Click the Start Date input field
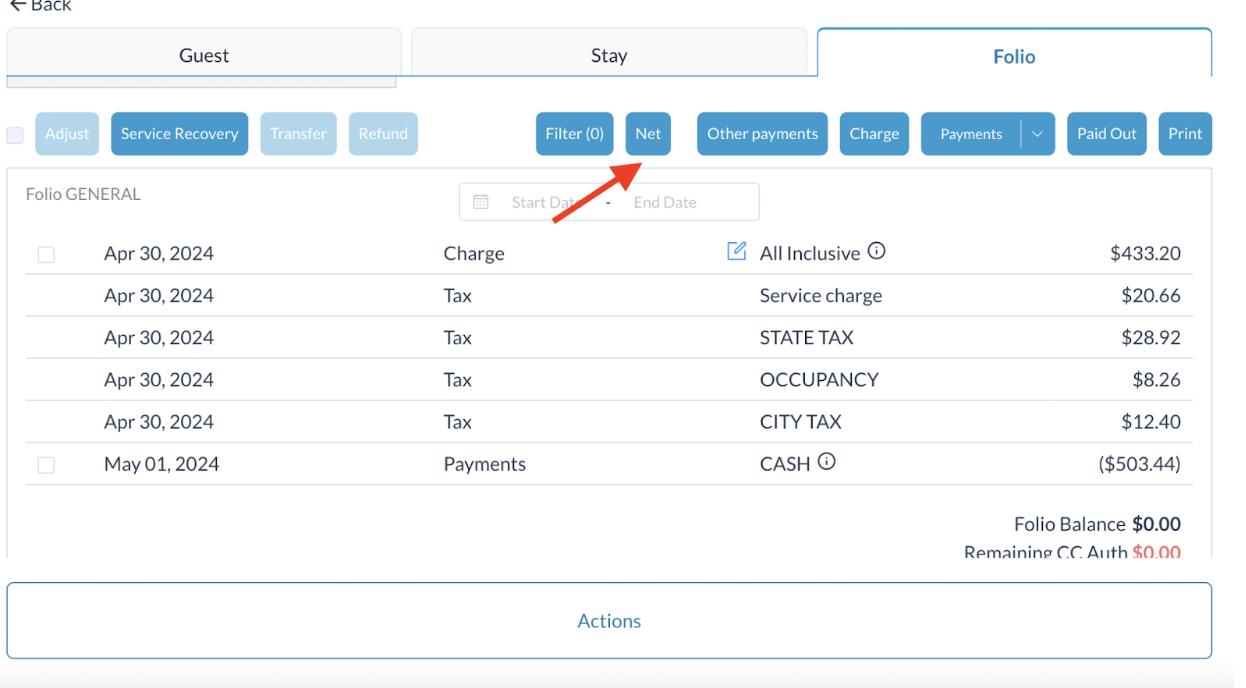The height and width of the screenshot is (688, 1246). click(x=545, y=202)
